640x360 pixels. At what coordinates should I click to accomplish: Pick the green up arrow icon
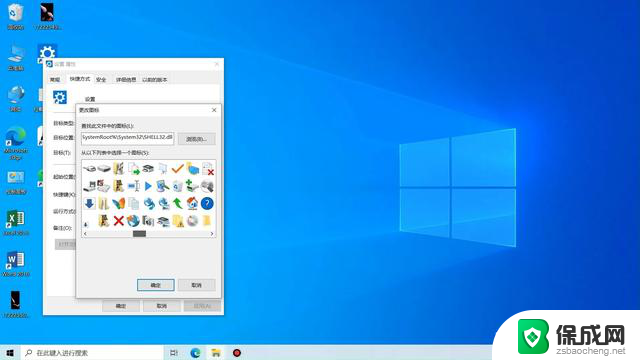pyautogui.click(x=178, y=203)
